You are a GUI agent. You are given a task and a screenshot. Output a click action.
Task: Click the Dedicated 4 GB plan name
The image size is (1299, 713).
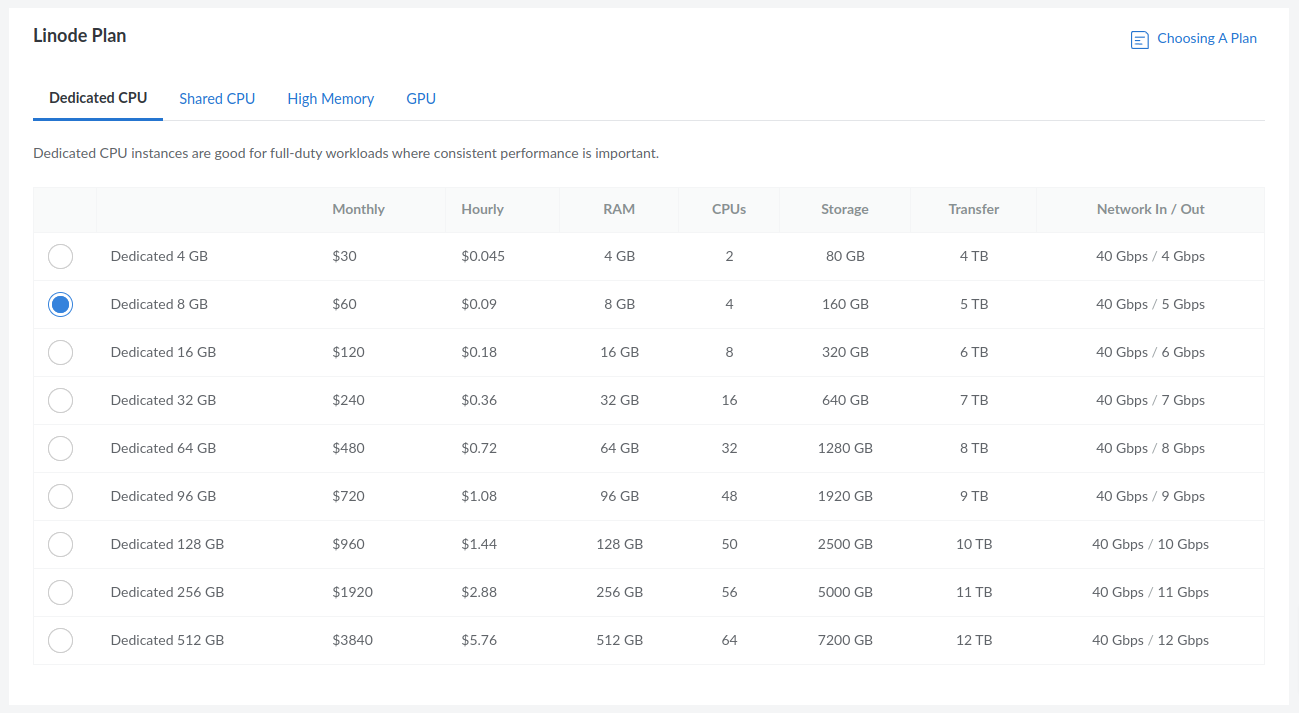tap(159, 256)
